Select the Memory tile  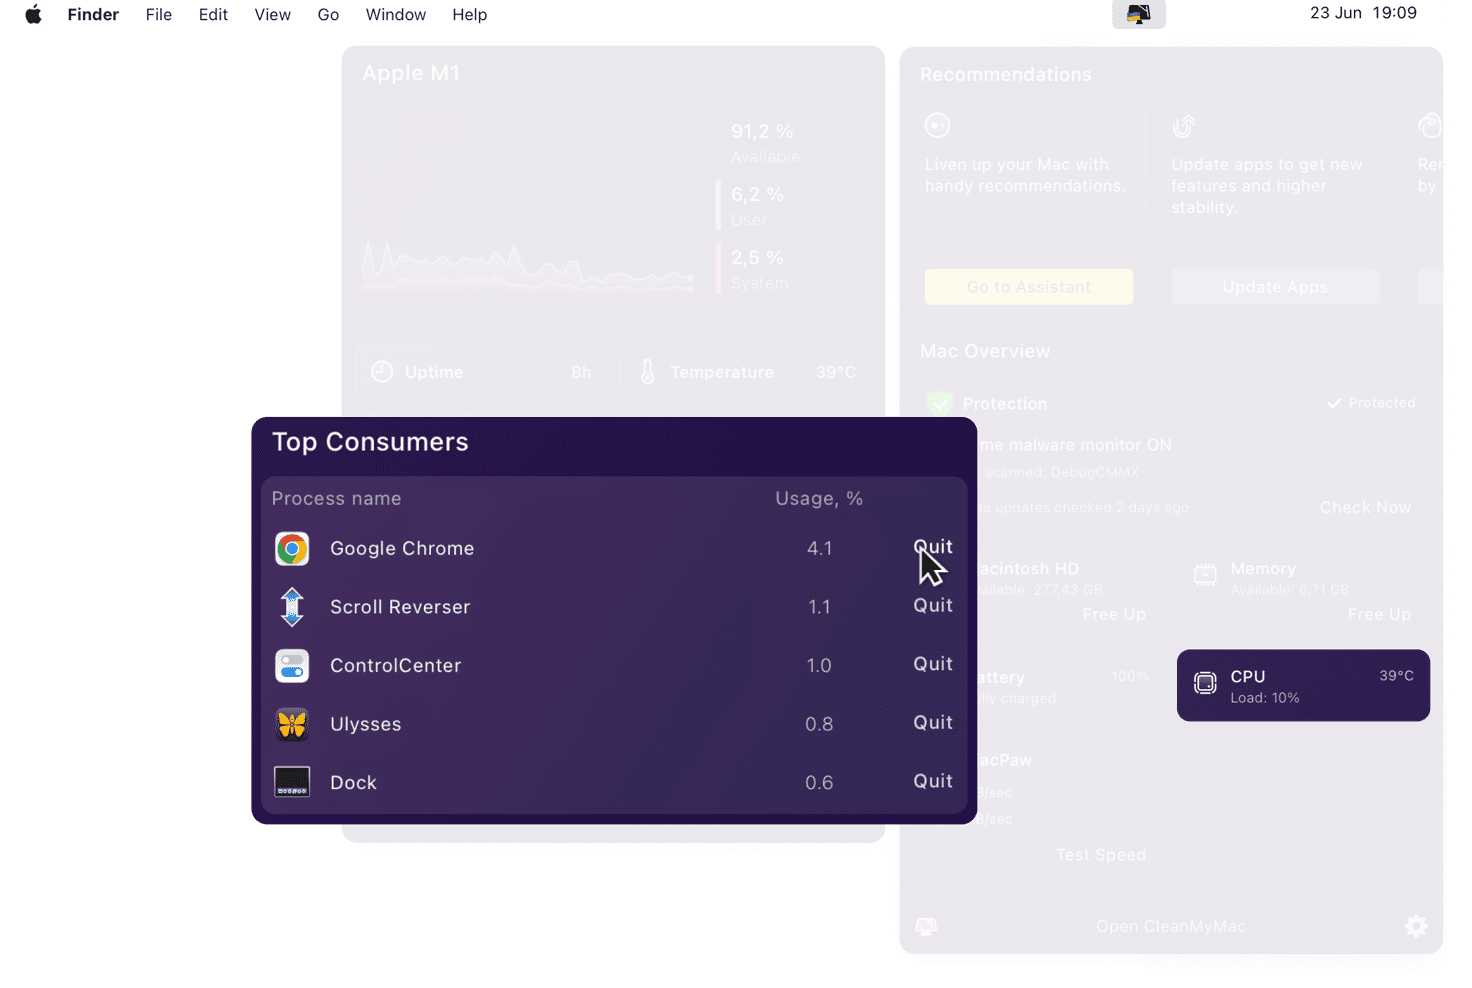(1303, 590)
